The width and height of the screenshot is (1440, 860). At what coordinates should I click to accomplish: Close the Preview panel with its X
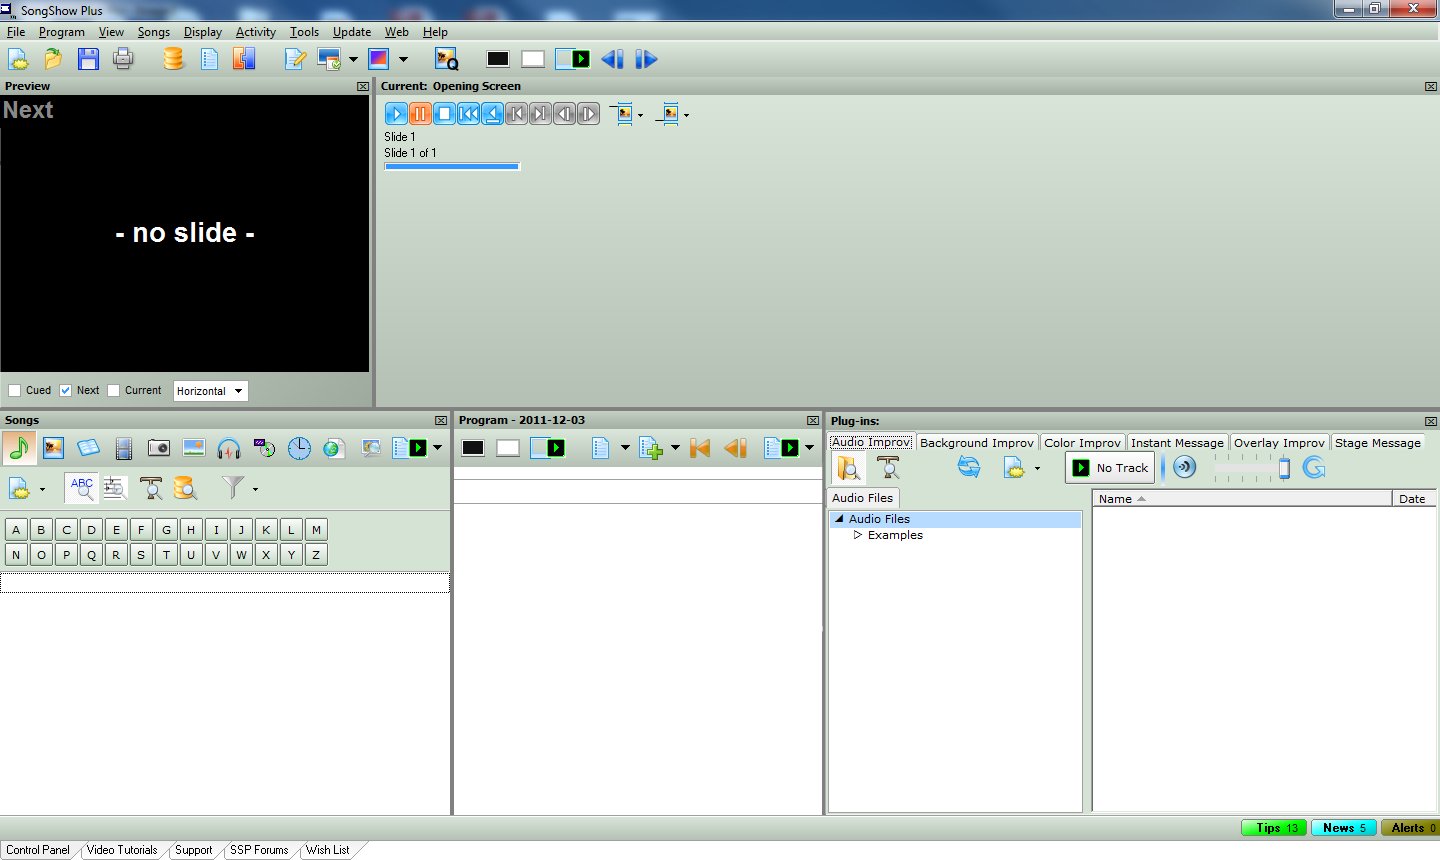pos(362,87)
